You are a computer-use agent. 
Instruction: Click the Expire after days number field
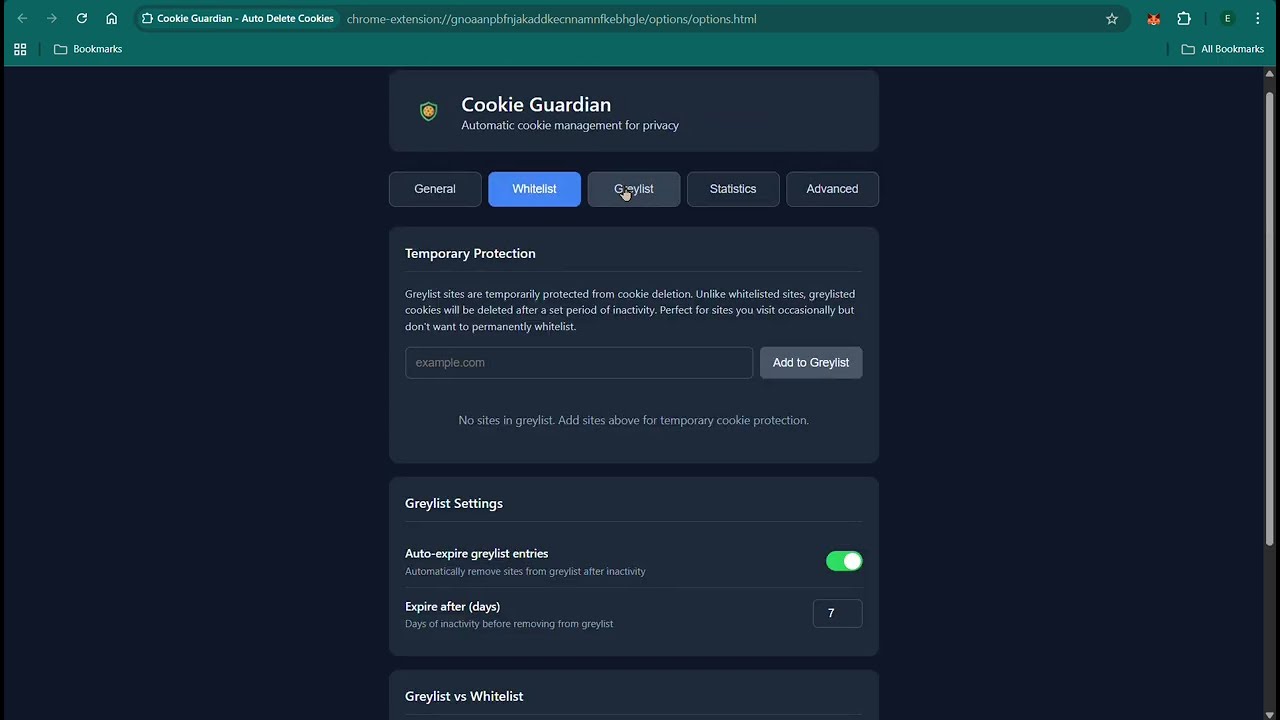coord(837,613)
